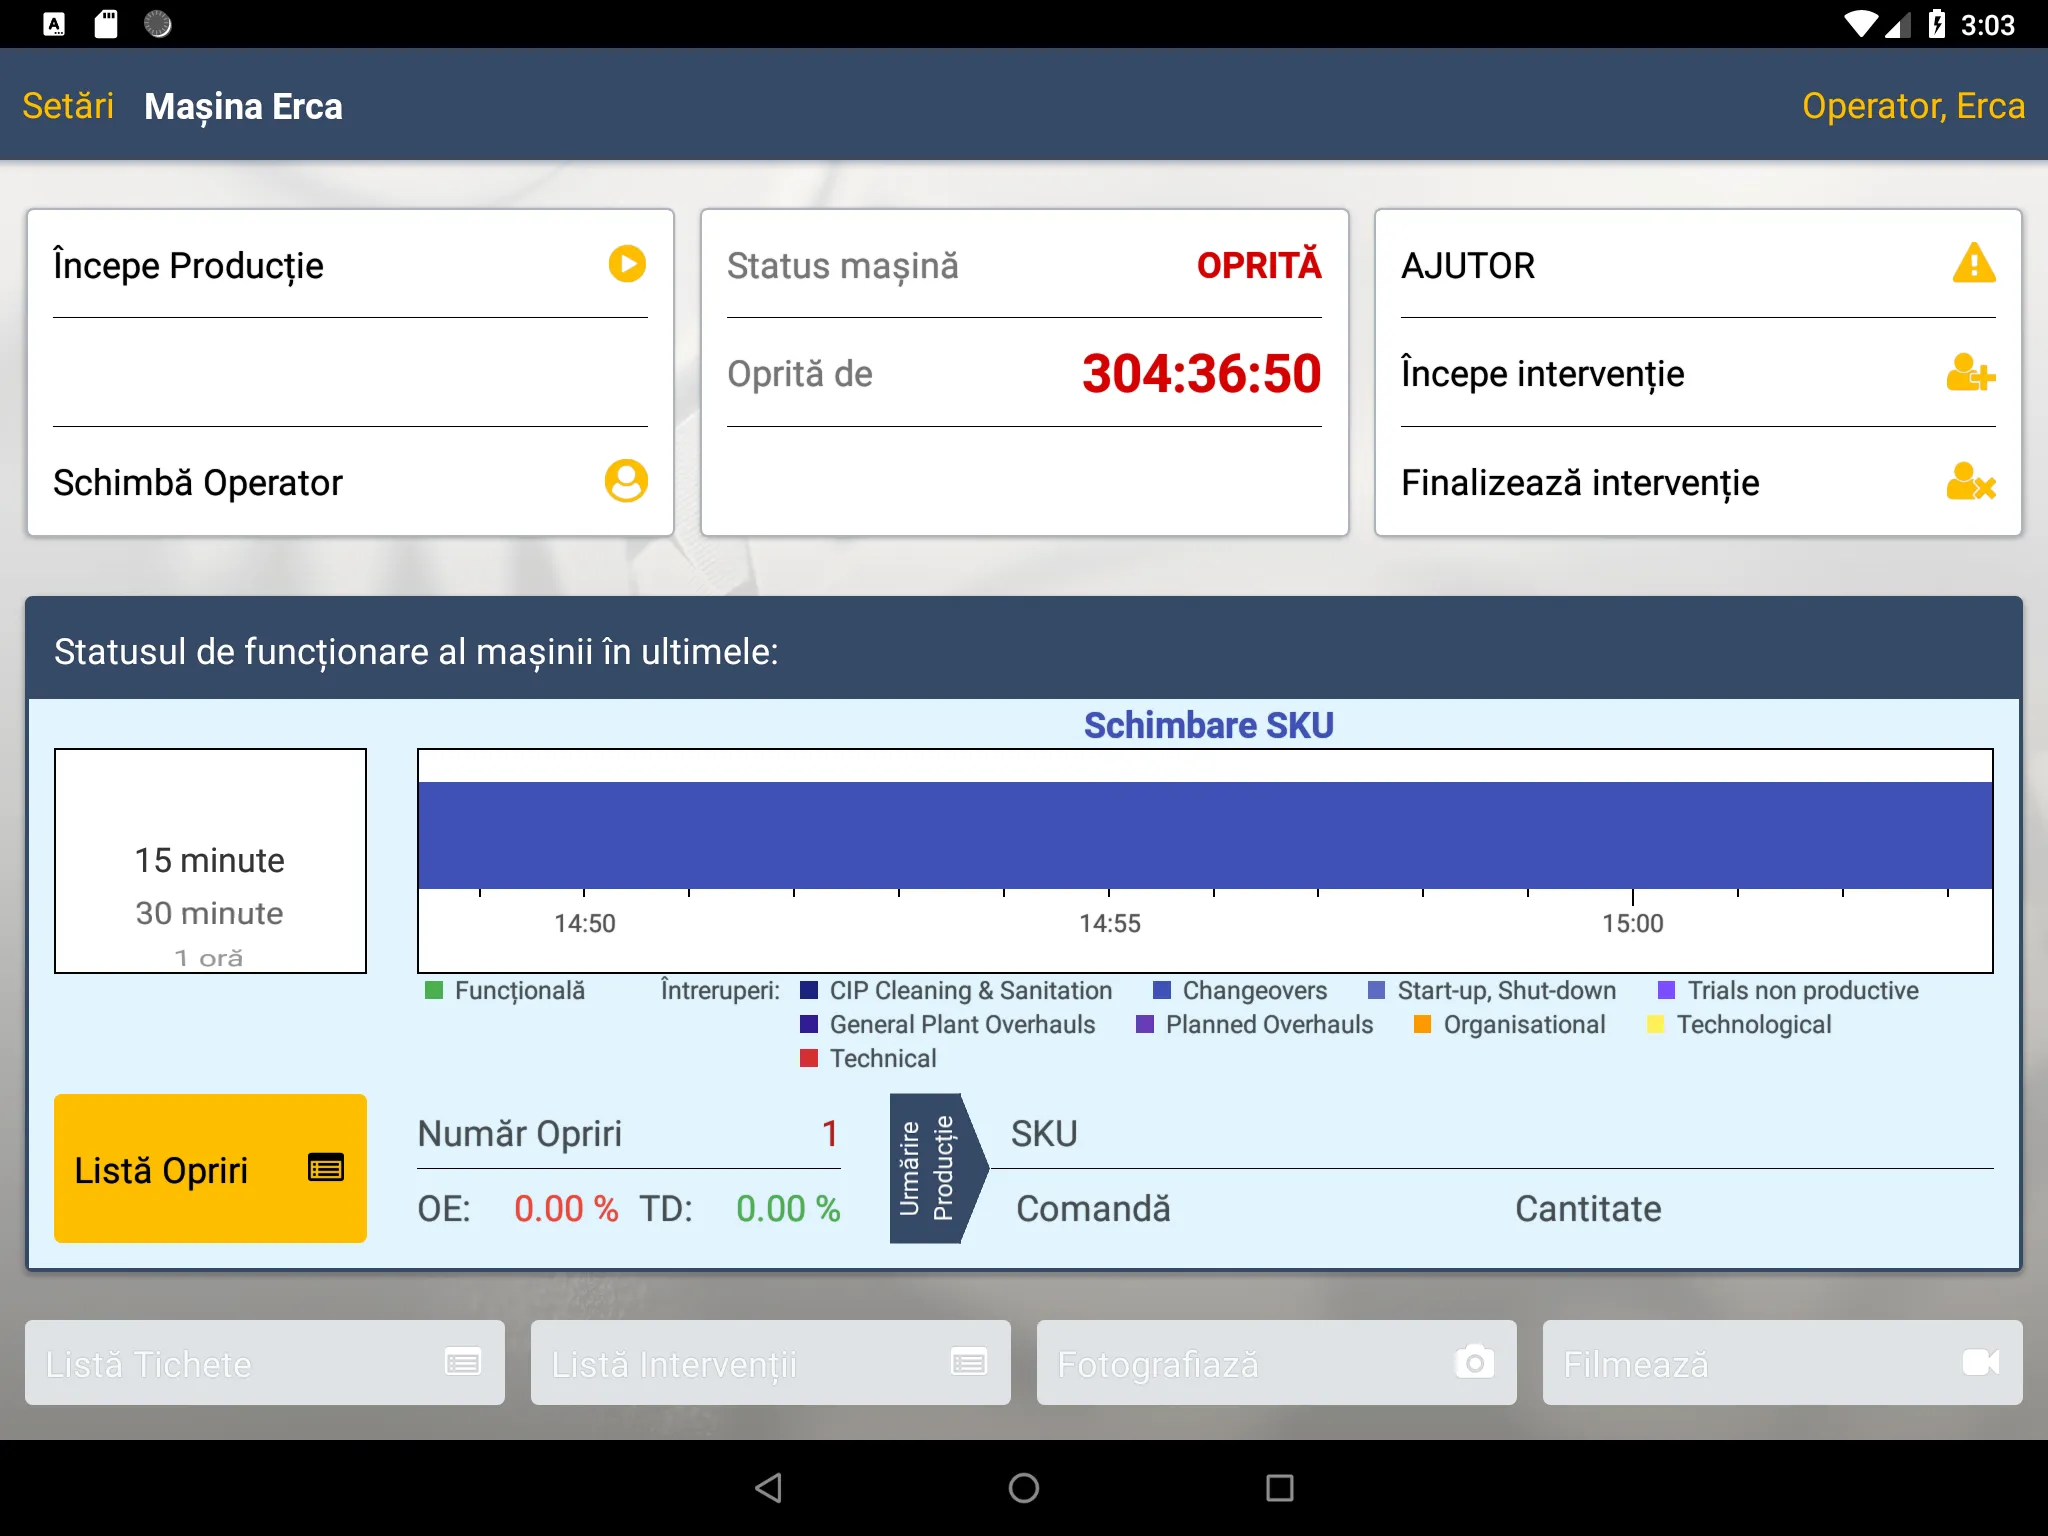Tap the 14:55 timeline label
This screenshot has width=2048, height=1536.
coord(1109,923)
